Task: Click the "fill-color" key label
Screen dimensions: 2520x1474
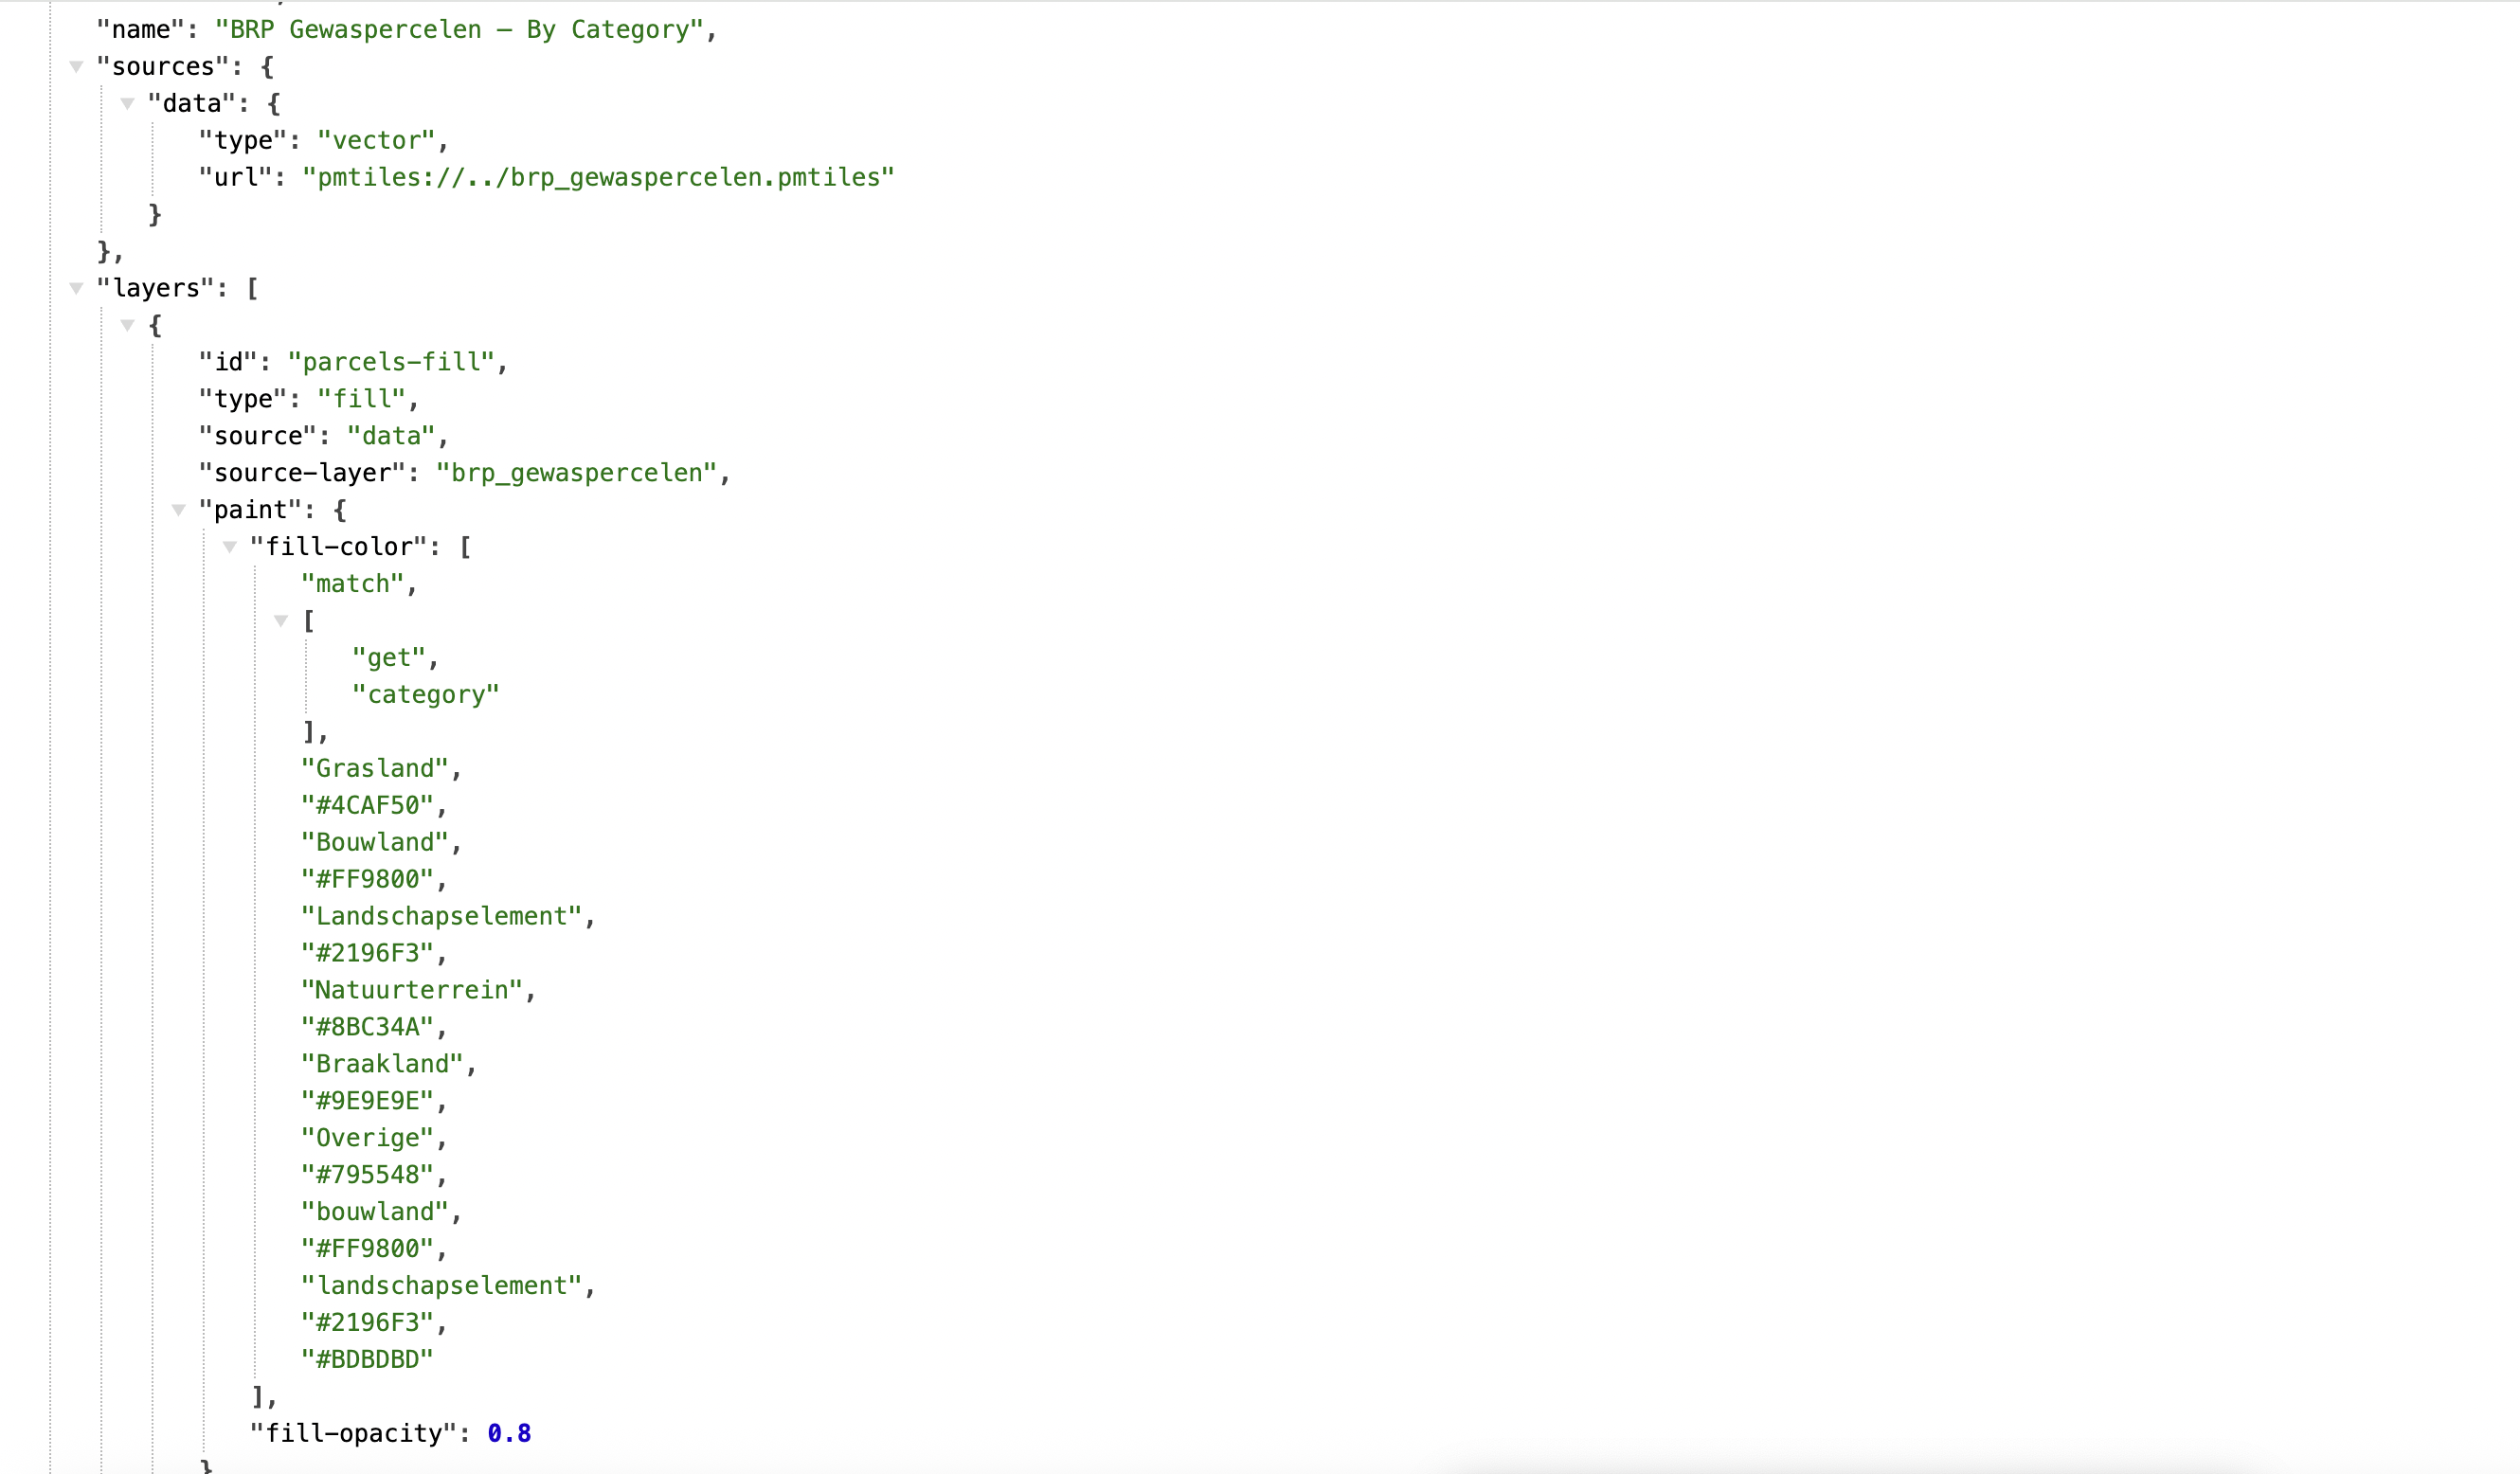Action: pyautogui.click(x=338, y=547)
